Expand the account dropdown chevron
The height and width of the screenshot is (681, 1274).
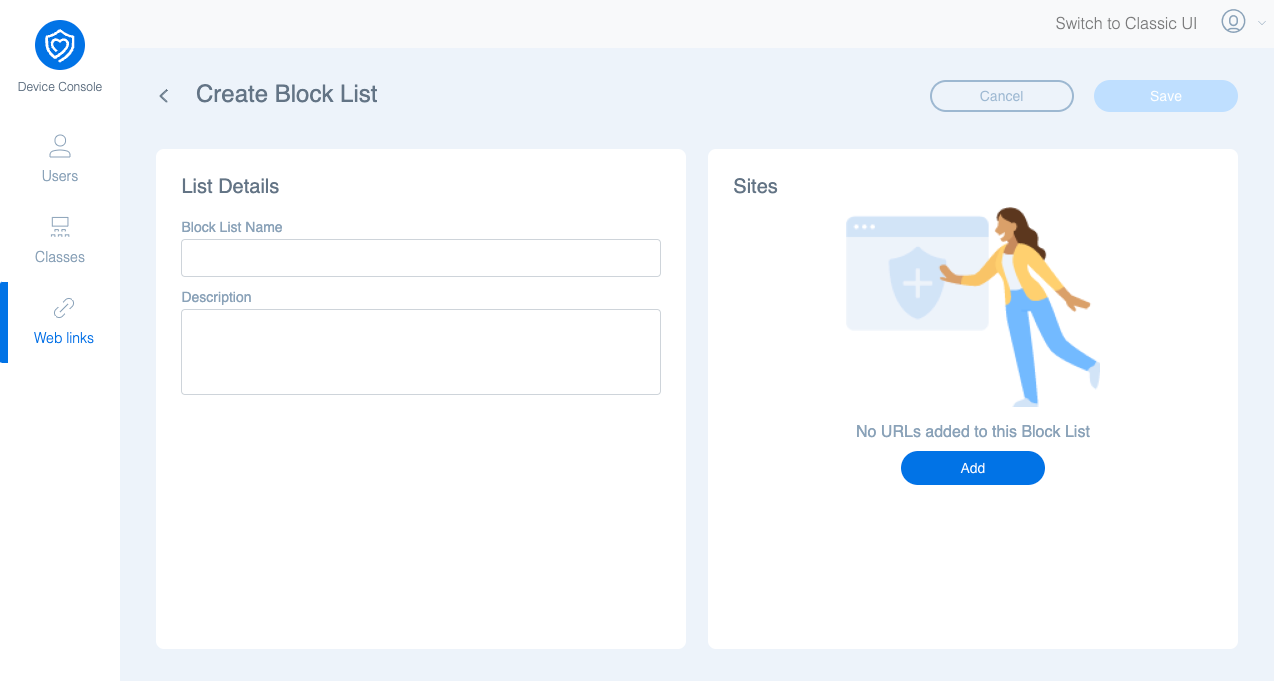1261,23
